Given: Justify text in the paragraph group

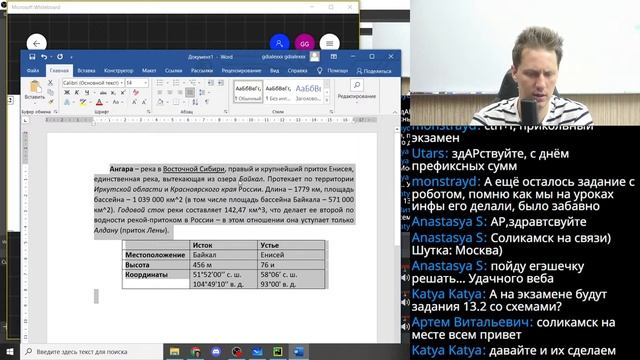Looking at the screenshot, I should point(190,93).
